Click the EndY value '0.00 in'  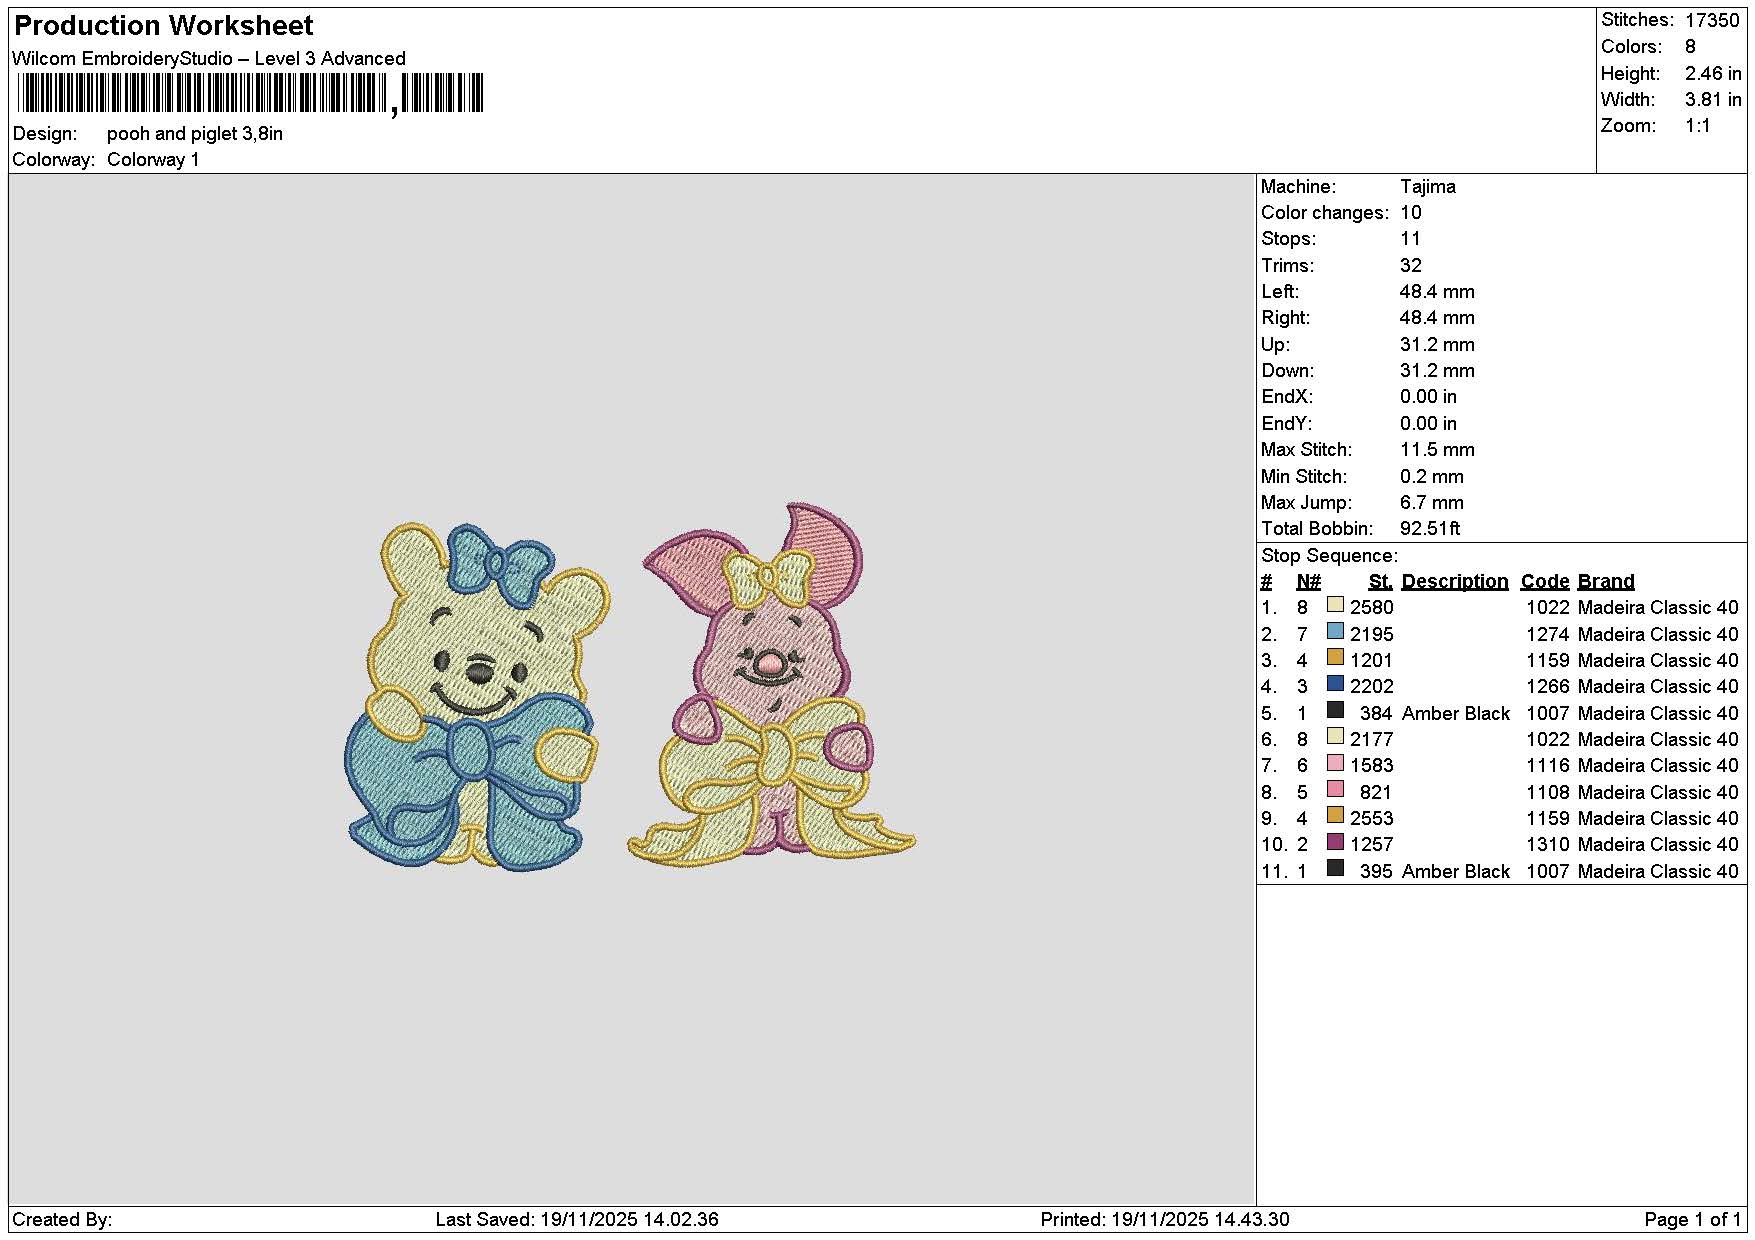pos(1428,424)
